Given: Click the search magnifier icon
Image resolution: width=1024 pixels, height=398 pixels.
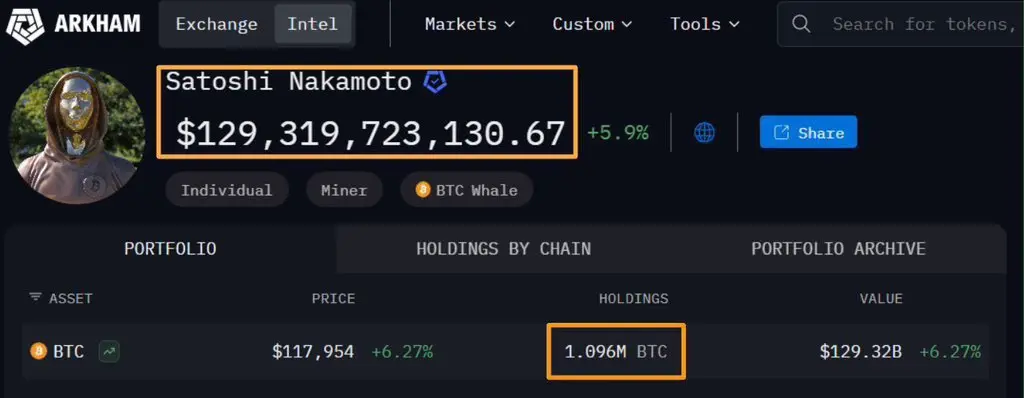Looking at the screenshot, I should point(801,24).
